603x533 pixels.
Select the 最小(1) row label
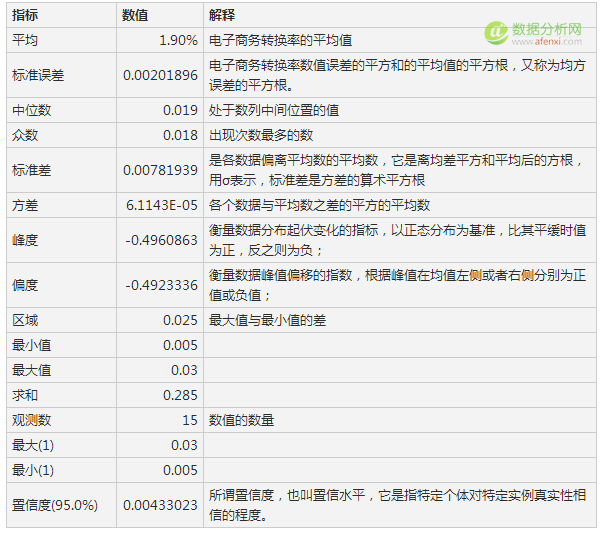coord(33,470)
